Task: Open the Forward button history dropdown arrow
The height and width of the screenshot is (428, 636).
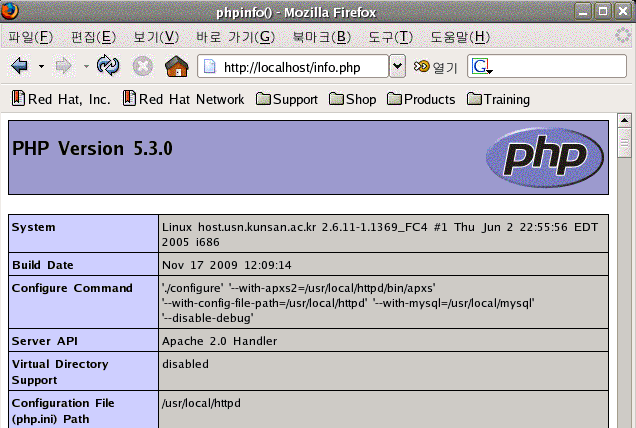Action: coord(86,66)
